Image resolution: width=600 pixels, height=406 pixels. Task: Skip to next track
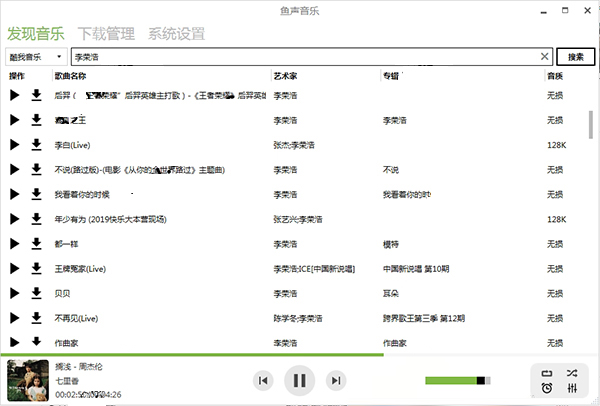(x=336, y=380)
